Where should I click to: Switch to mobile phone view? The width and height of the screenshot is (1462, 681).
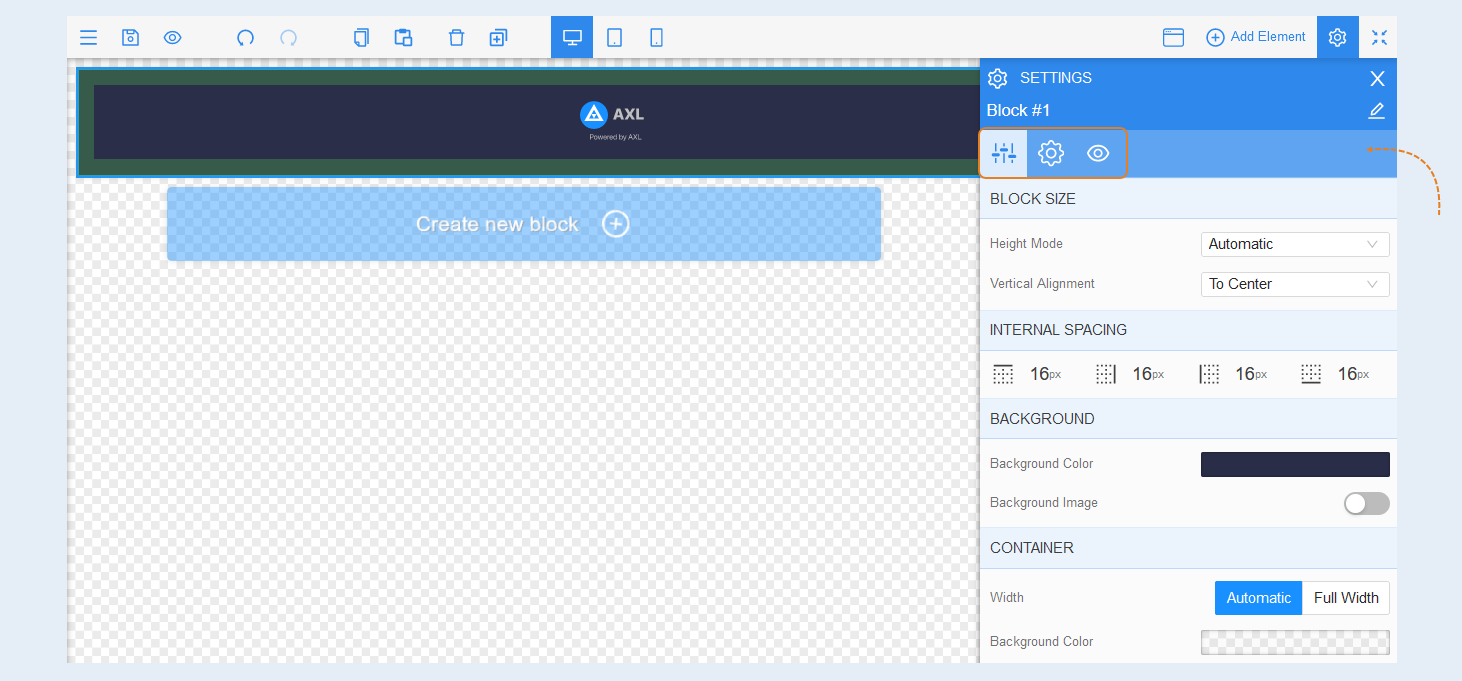click(656, 38)
